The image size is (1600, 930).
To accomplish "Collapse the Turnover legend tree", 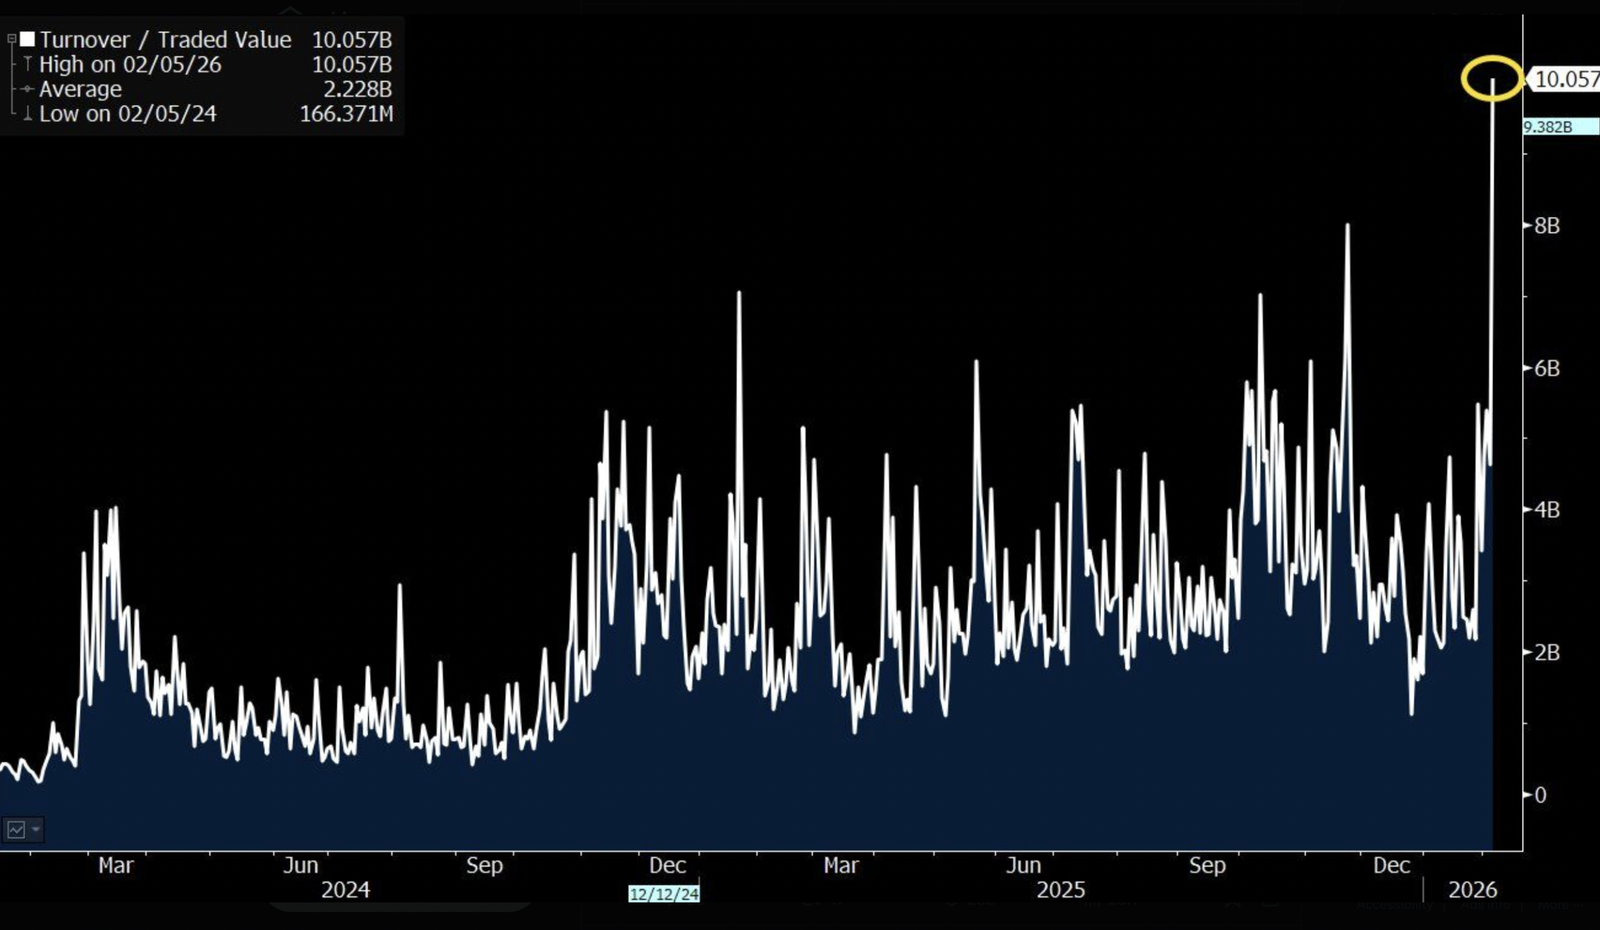I will point(12,40).
